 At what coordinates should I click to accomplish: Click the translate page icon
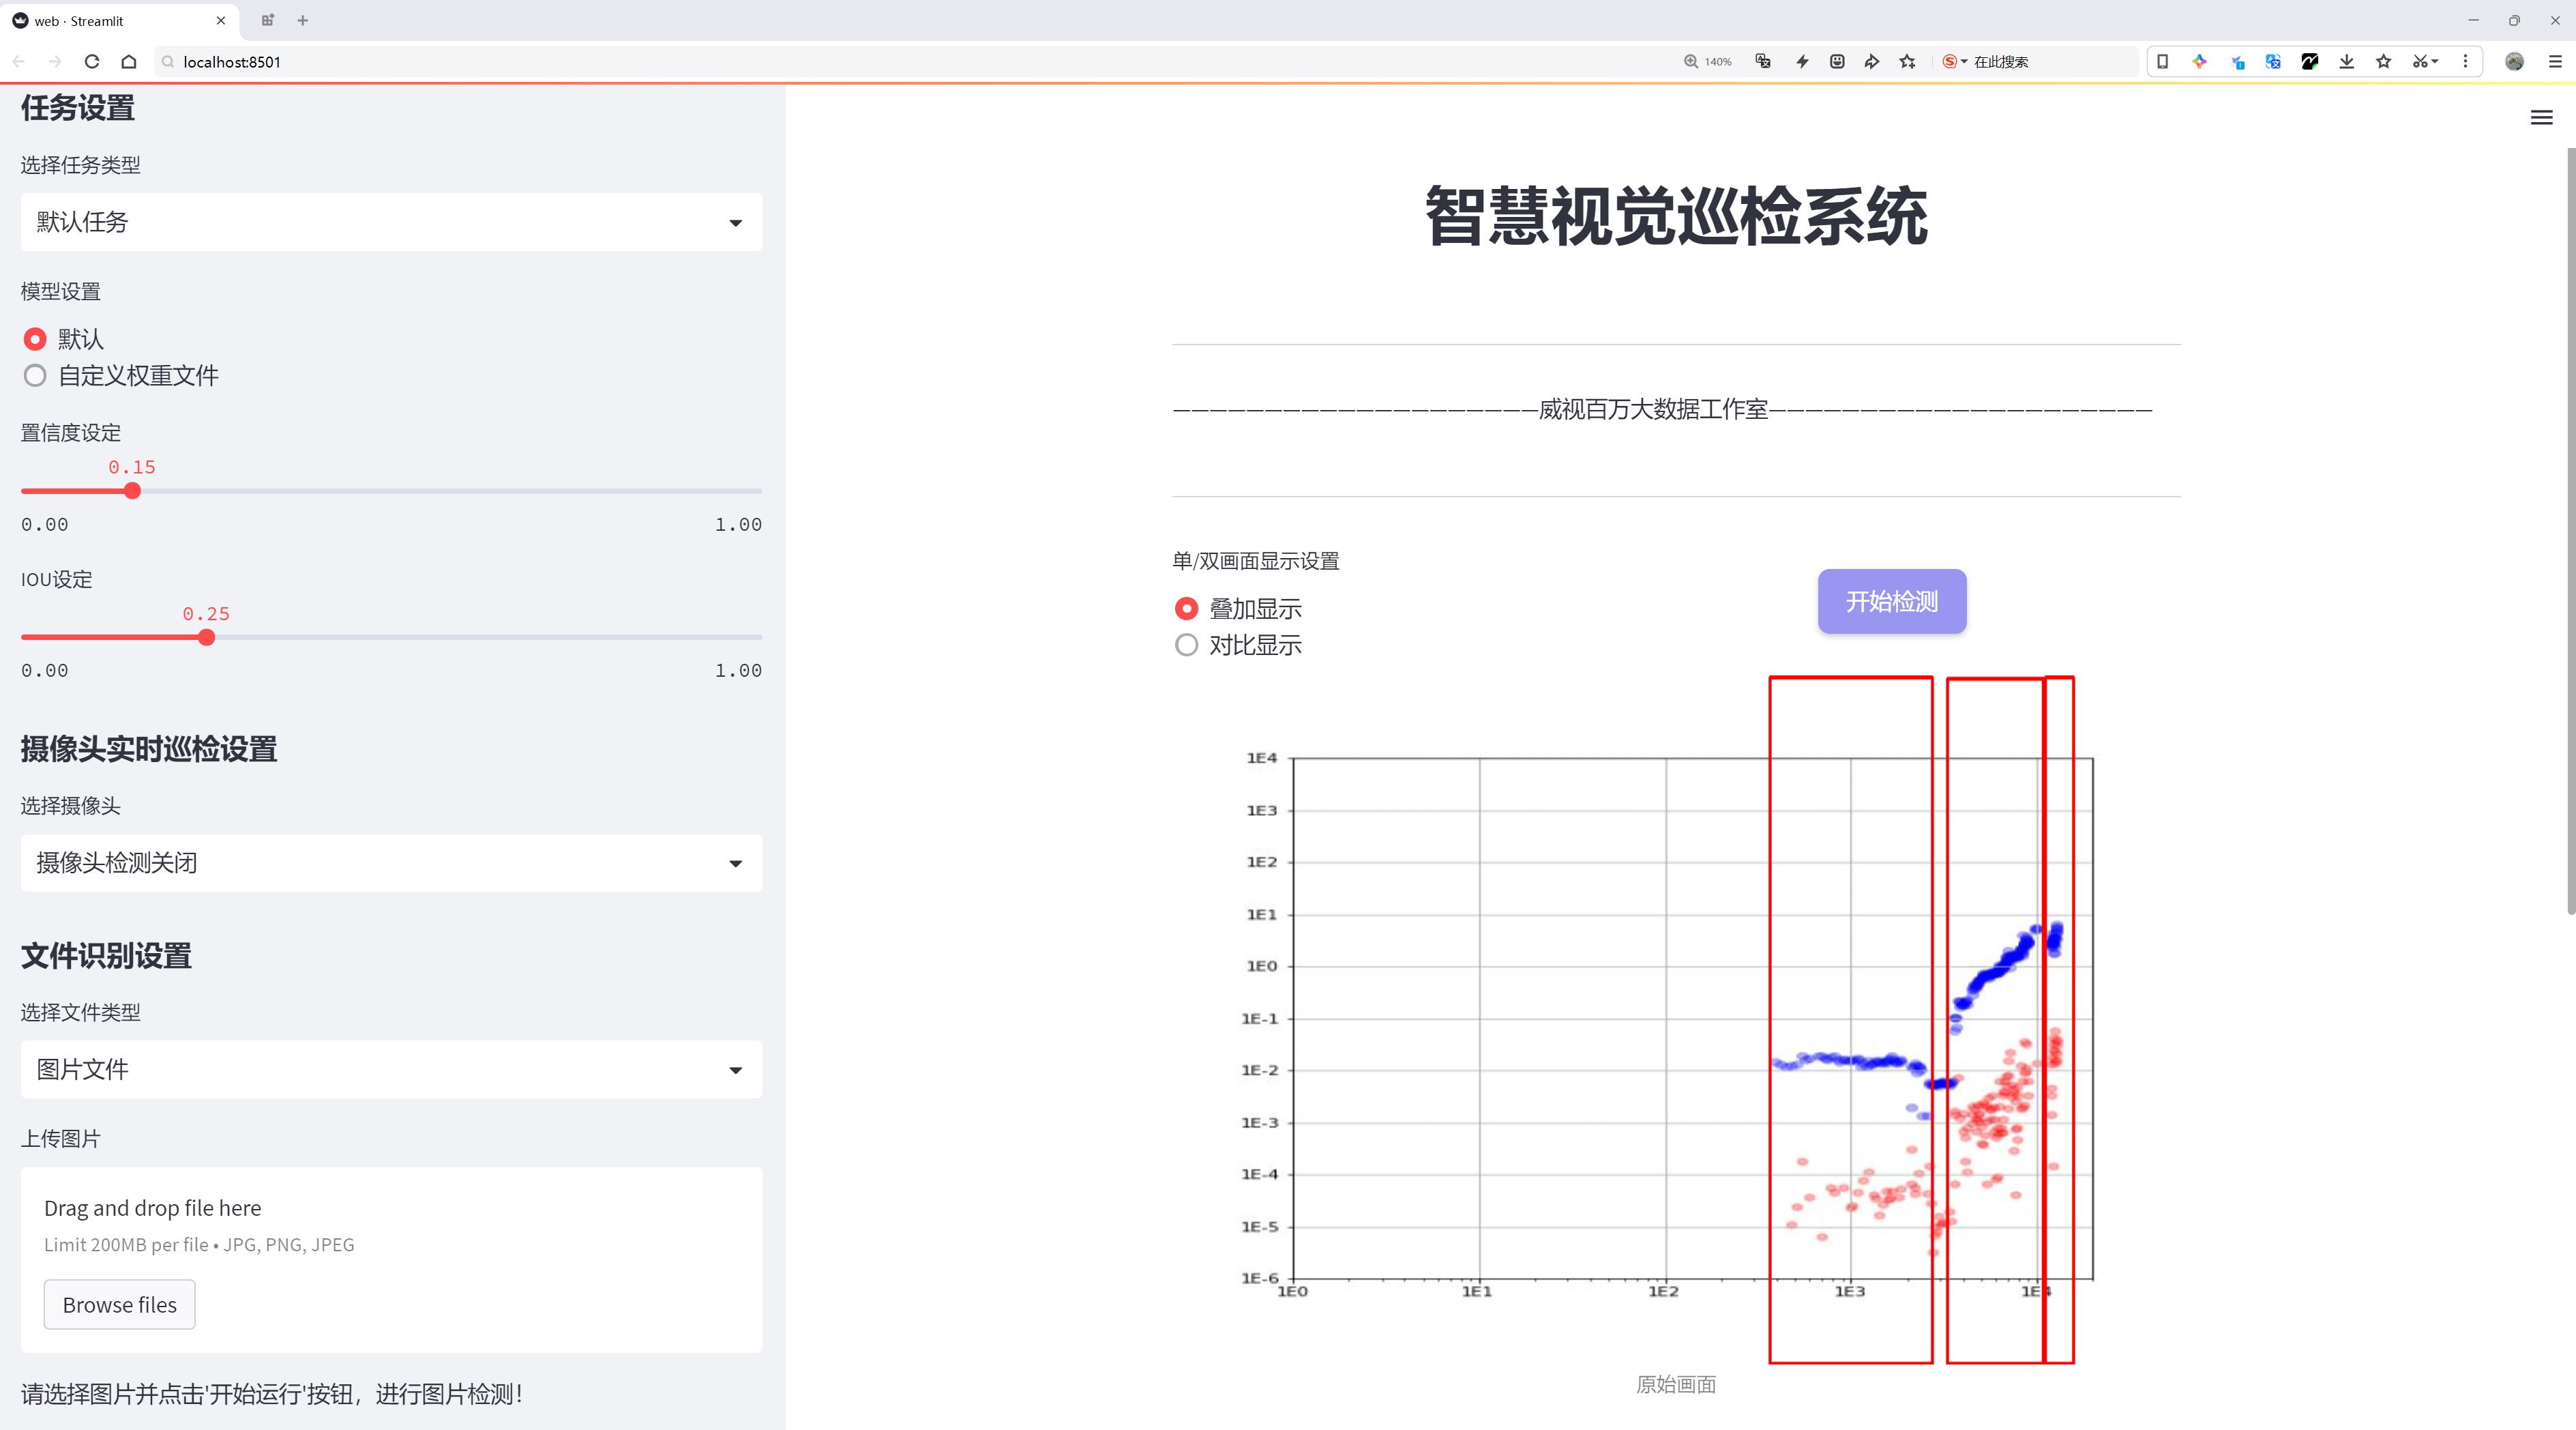click(1763, 62)
